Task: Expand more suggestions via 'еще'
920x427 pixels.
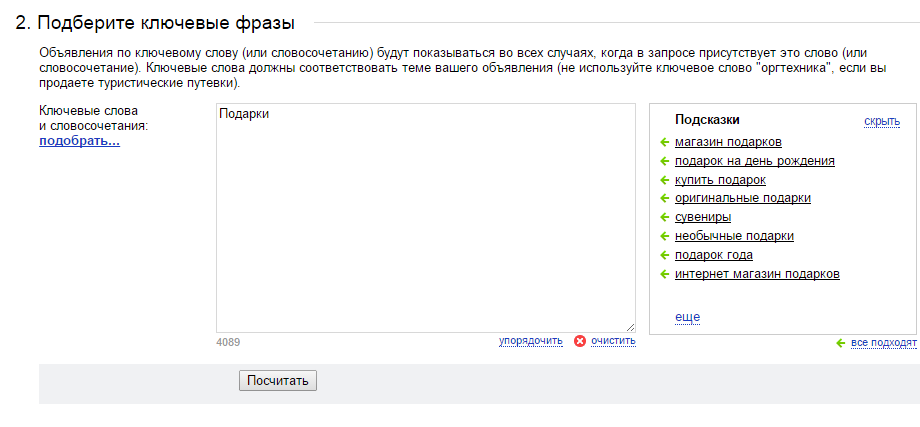Action: [x=688, y=317]
